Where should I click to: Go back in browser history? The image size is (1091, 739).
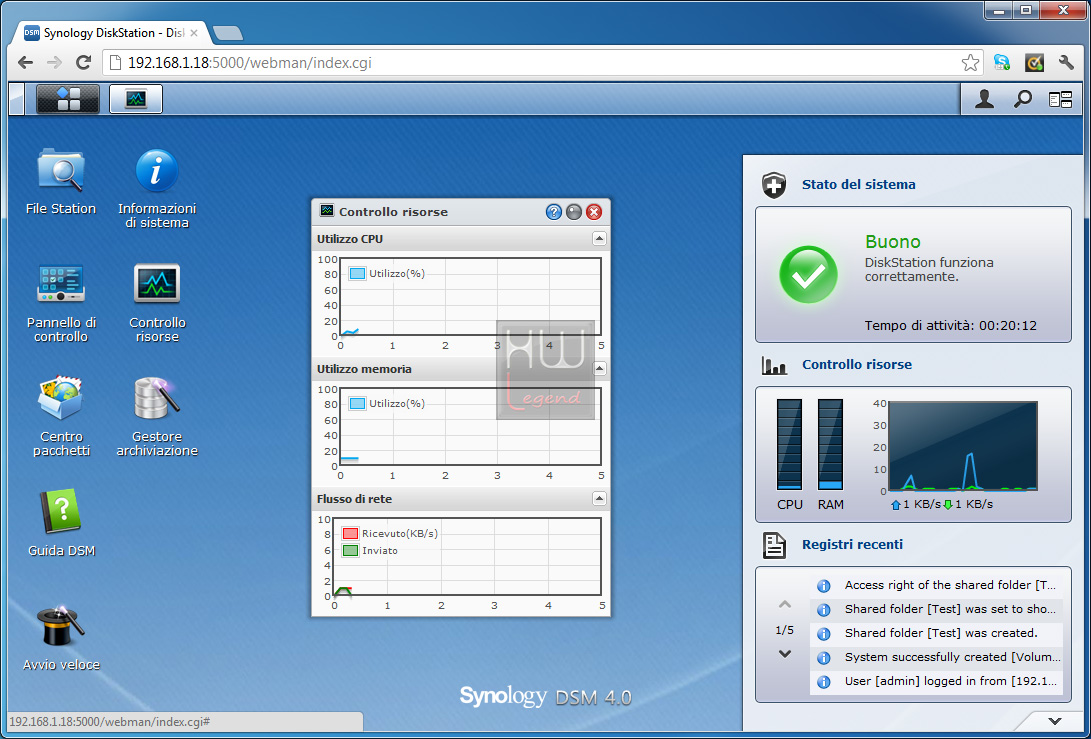click(x=26, y=63)
